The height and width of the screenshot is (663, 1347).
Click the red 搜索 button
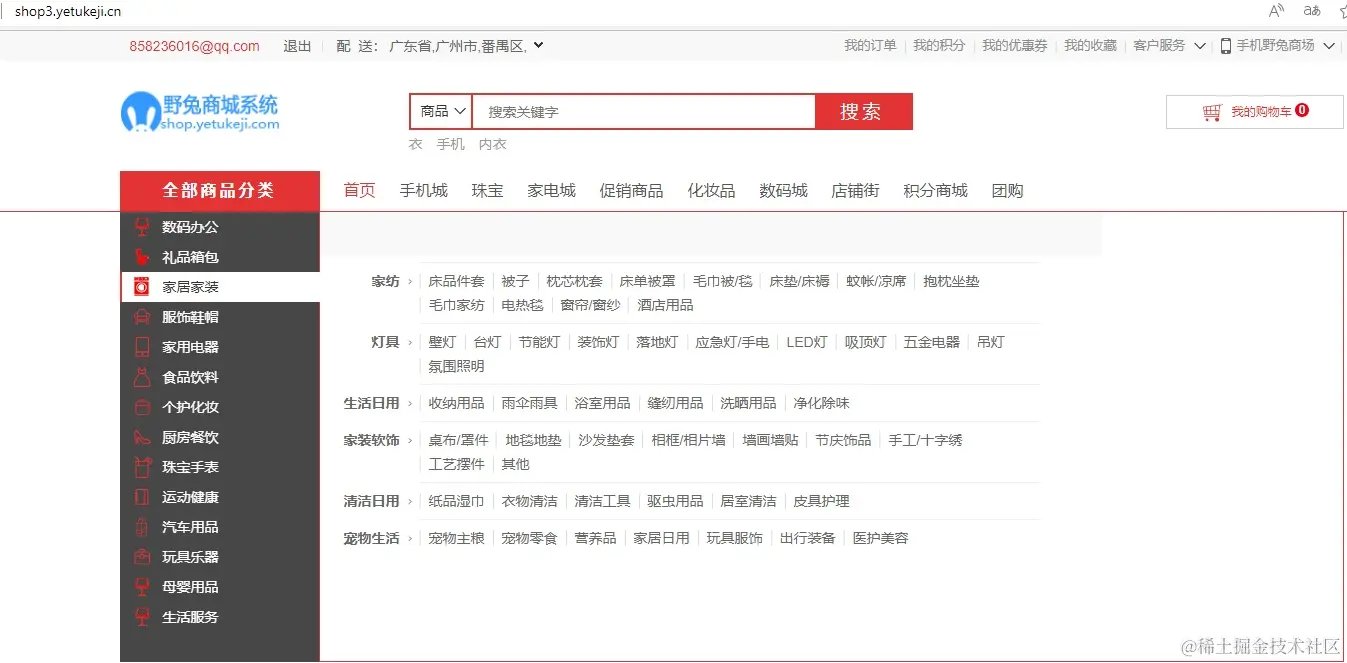click(863, 112)
